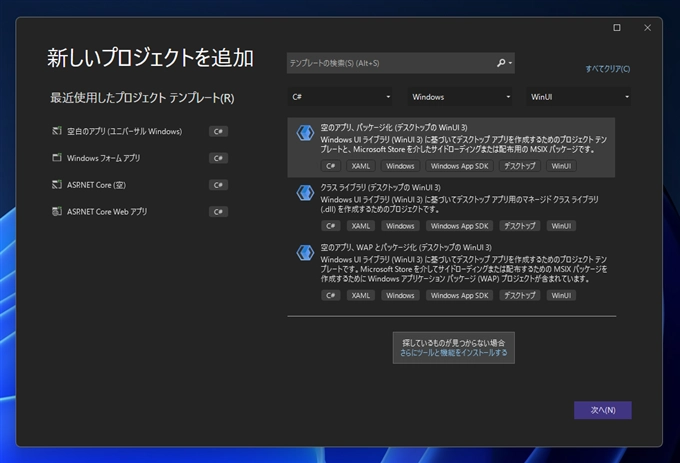Image resolution: width=680 pixels, height=463 pixels.
Task: Select recent template ASP.NET Core Web アプリ
Action: (x=140, y=212)
